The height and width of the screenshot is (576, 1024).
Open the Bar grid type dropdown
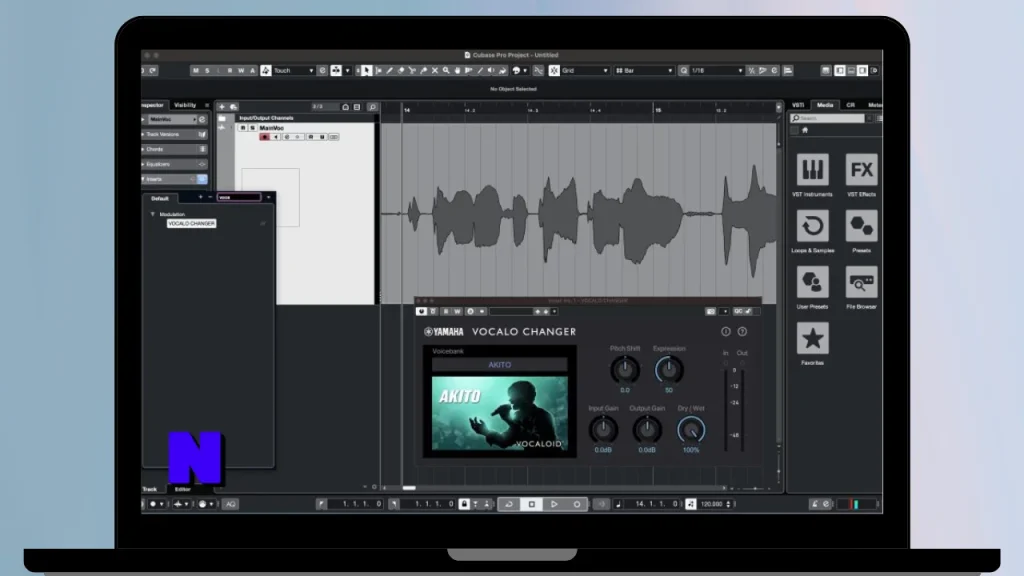[x=644, y=71]
